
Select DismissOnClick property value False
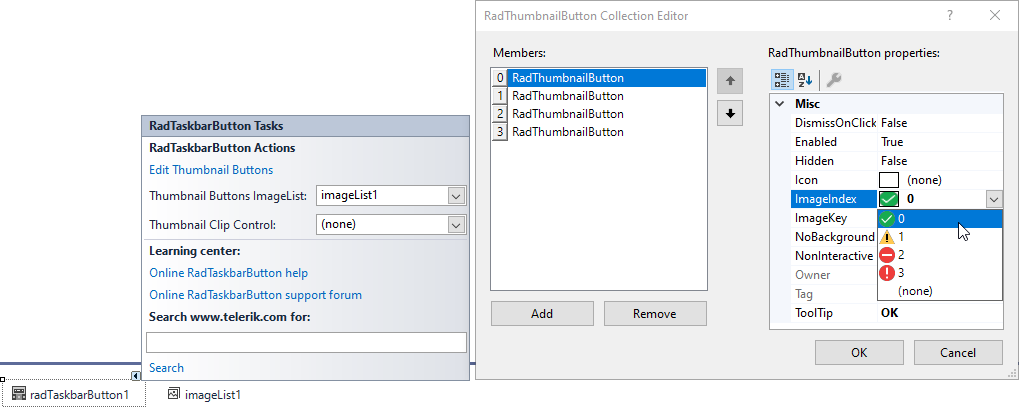[940, 123]
